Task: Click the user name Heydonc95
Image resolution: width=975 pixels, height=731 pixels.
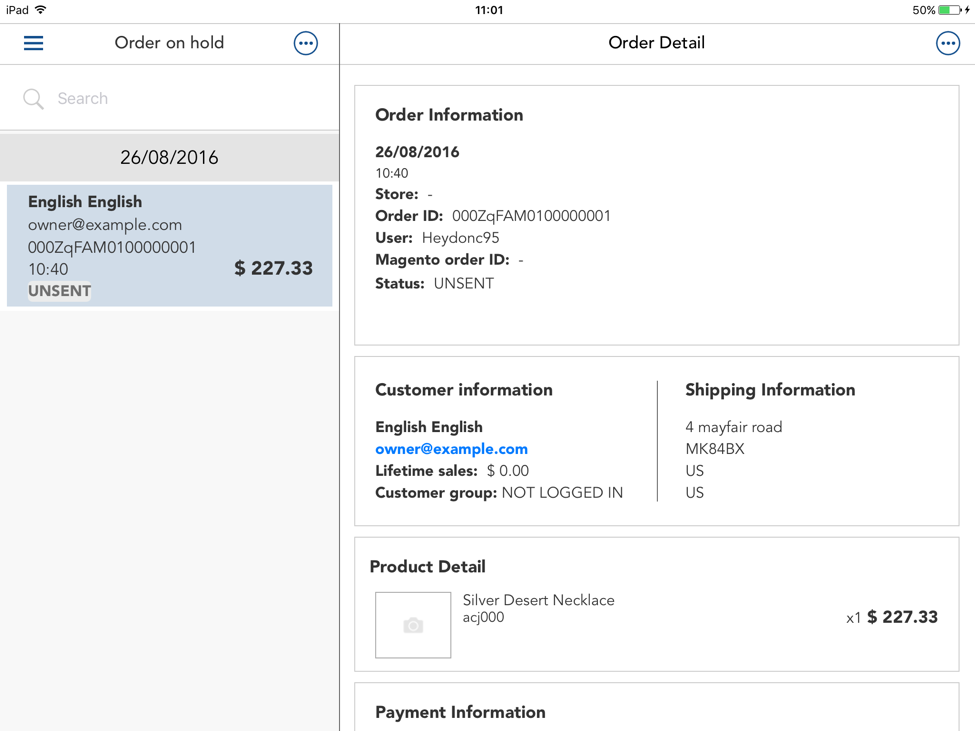Action: [x=460, y=237]
